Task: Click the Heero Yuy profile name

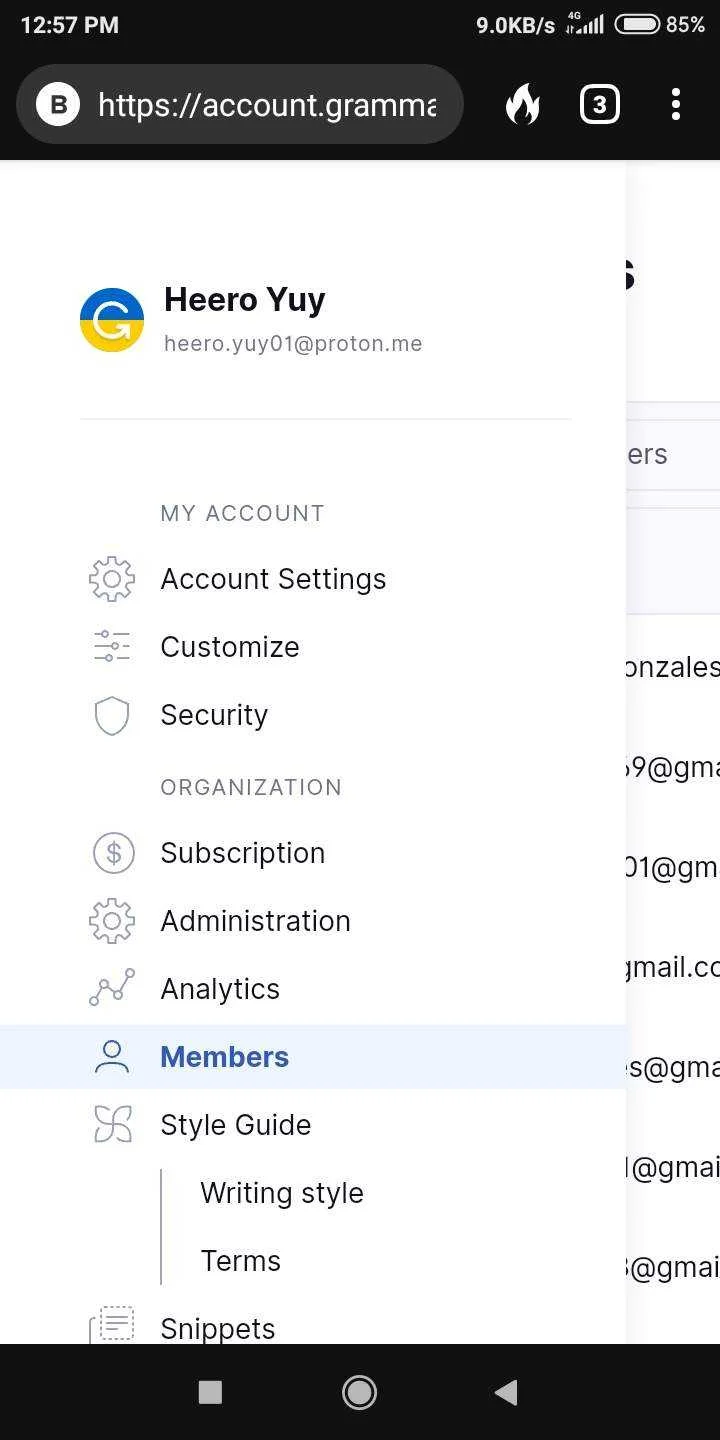Action: [245, 300]
